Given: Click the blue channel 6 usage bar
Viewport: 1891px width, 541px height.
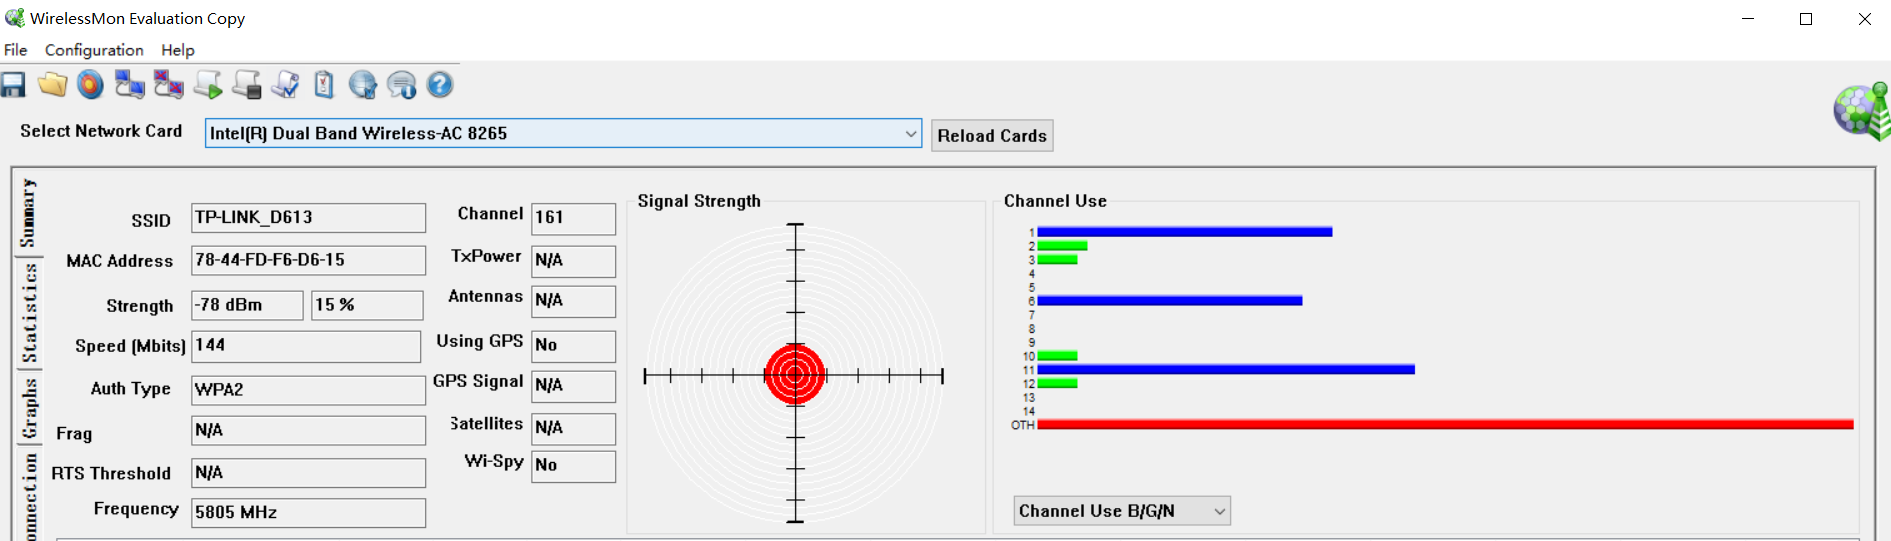Looking at the screenshot, I should point(1170,301).
